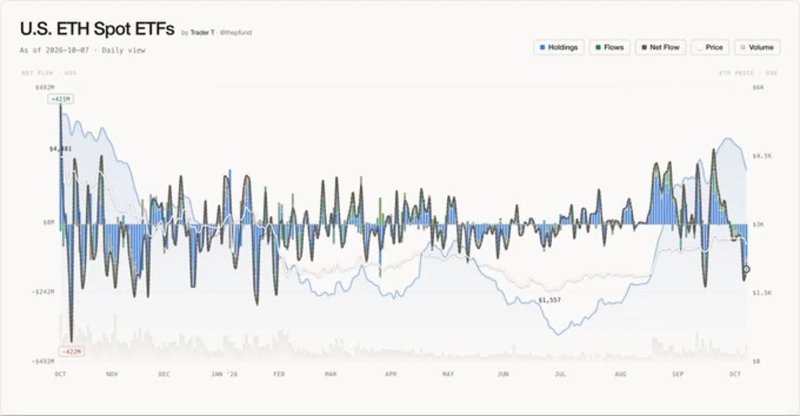Click the $4,881 price annotation
This screenshot has height=416, width=800.
pos(60,149)
